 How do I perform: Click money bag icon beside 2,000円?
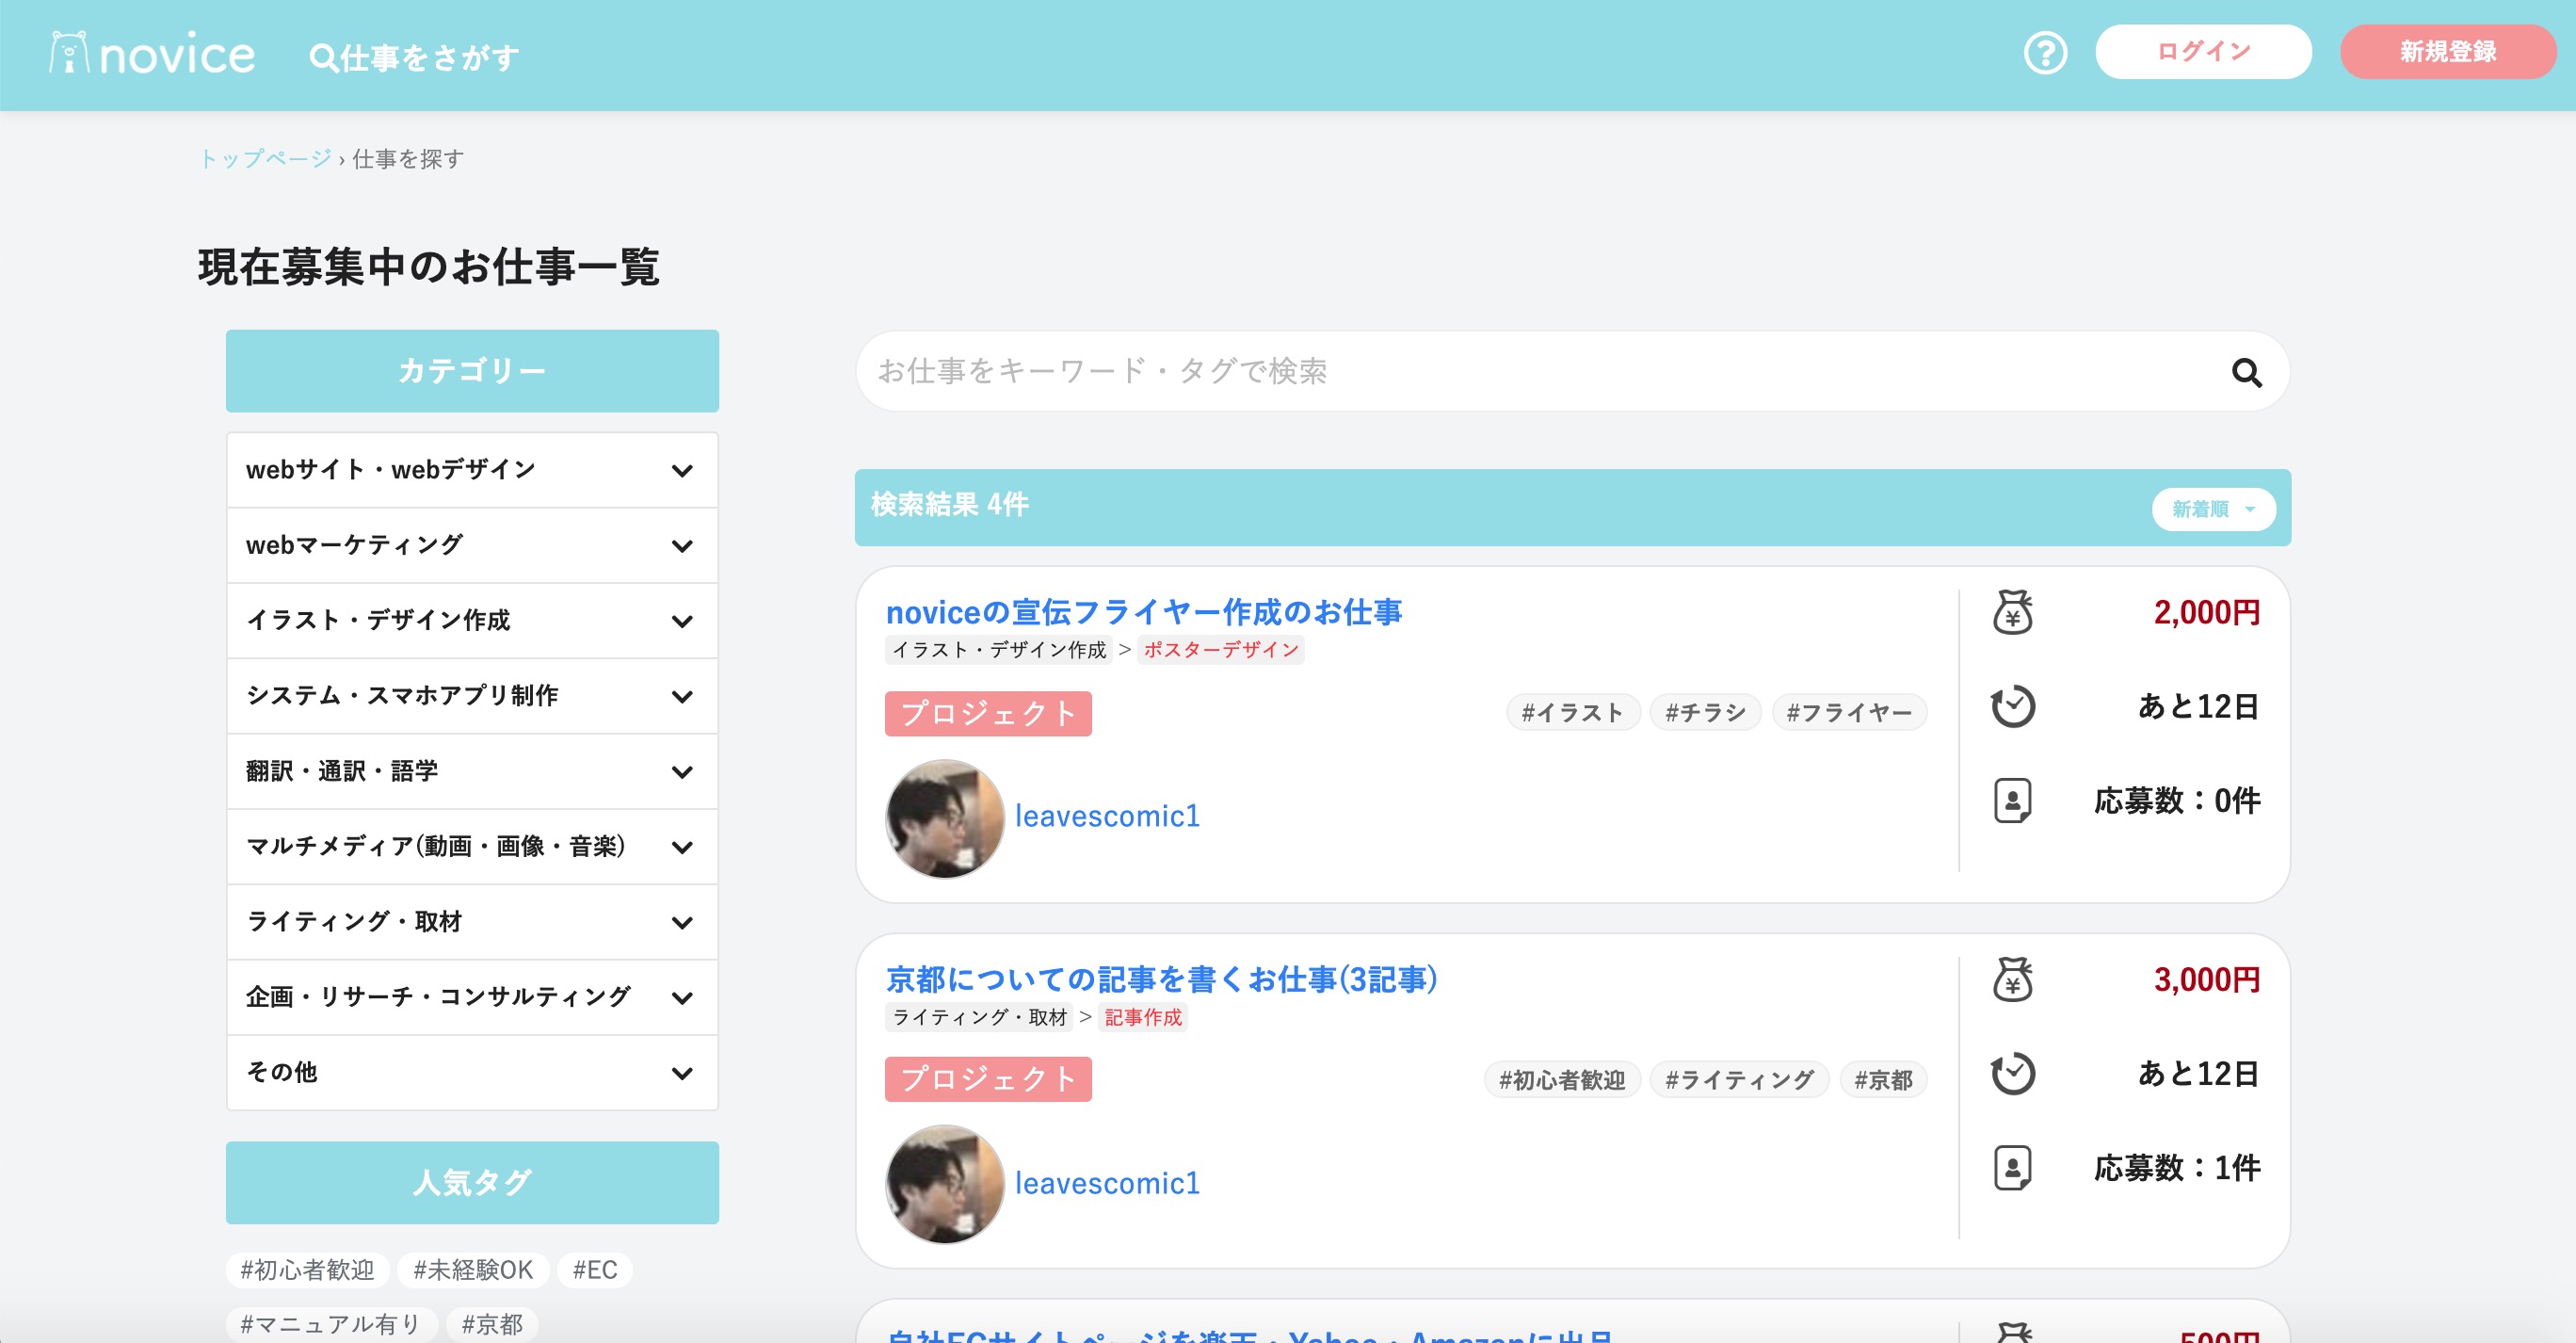(x=2012, y=612)
